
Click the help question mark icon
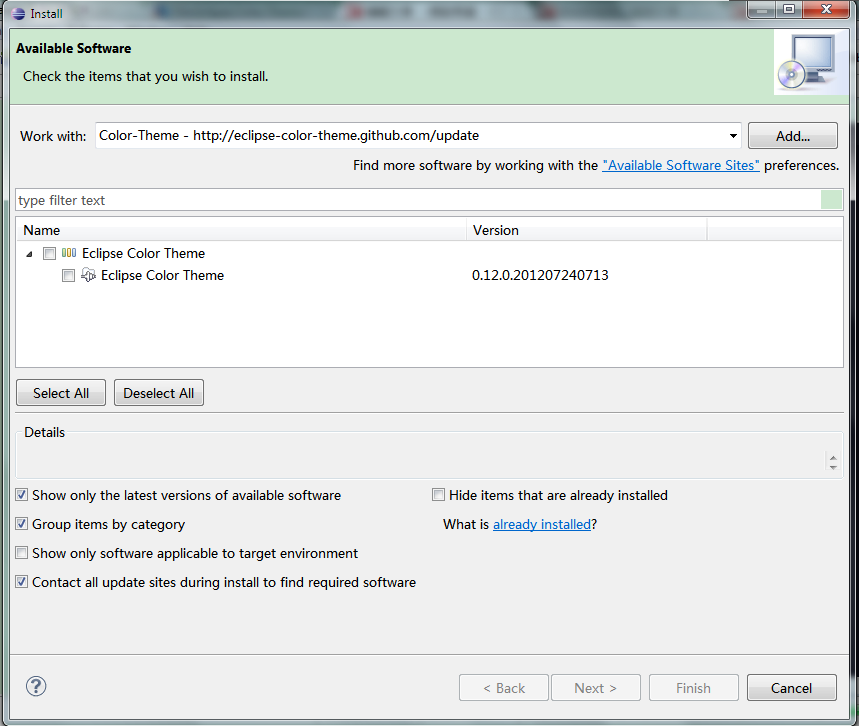[x=36, y=686]
